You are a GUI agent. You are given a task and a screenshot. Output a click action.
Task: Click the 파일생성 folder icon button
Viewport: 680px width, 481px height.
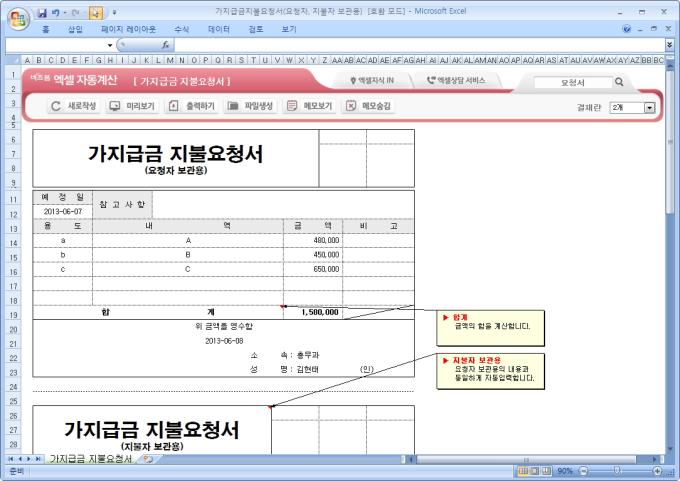pyautogui.click(x=250, y=106)
